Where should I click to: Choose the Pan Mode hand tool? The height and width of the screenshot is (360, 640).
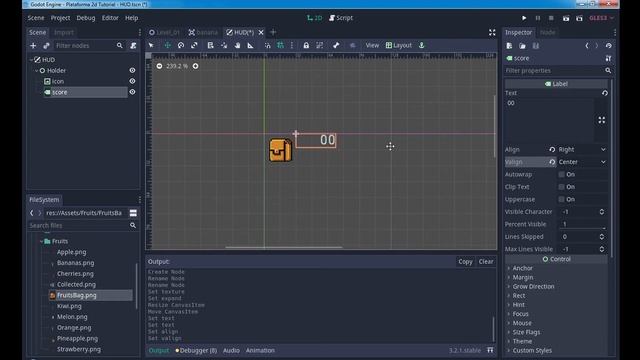237,45
